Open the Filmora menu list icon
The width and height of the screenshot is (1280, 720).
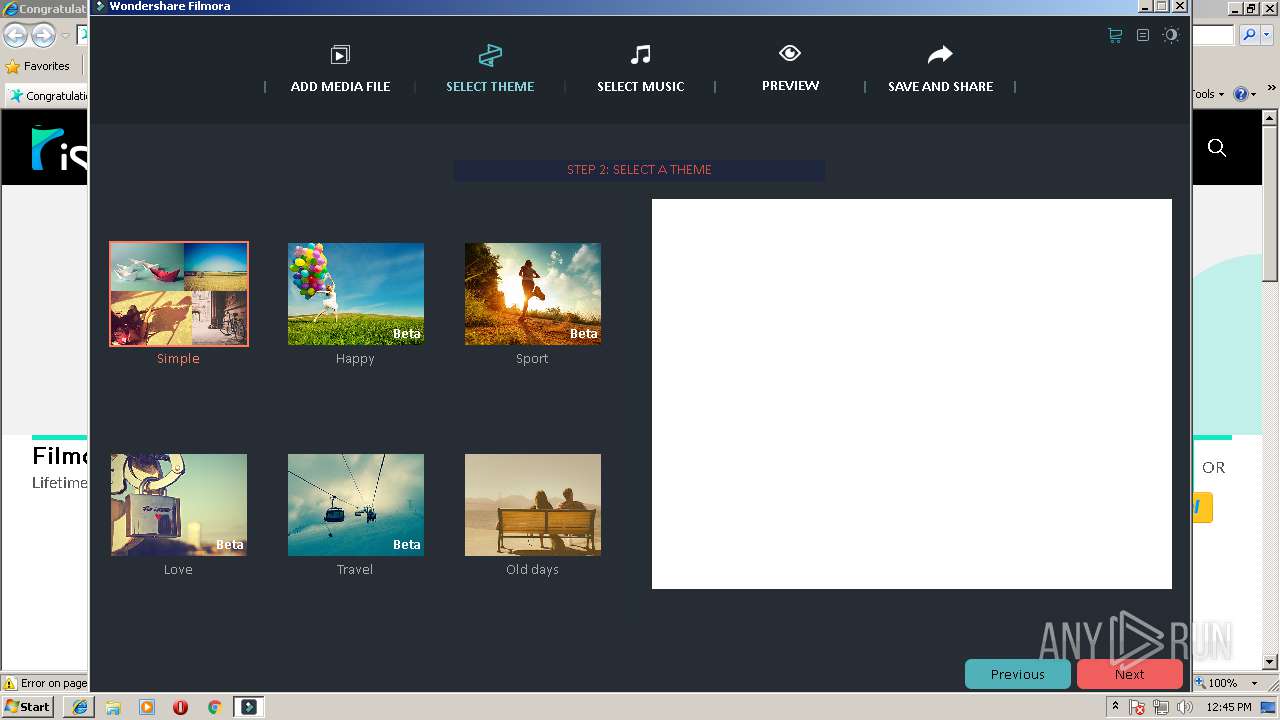point(1143,35)
